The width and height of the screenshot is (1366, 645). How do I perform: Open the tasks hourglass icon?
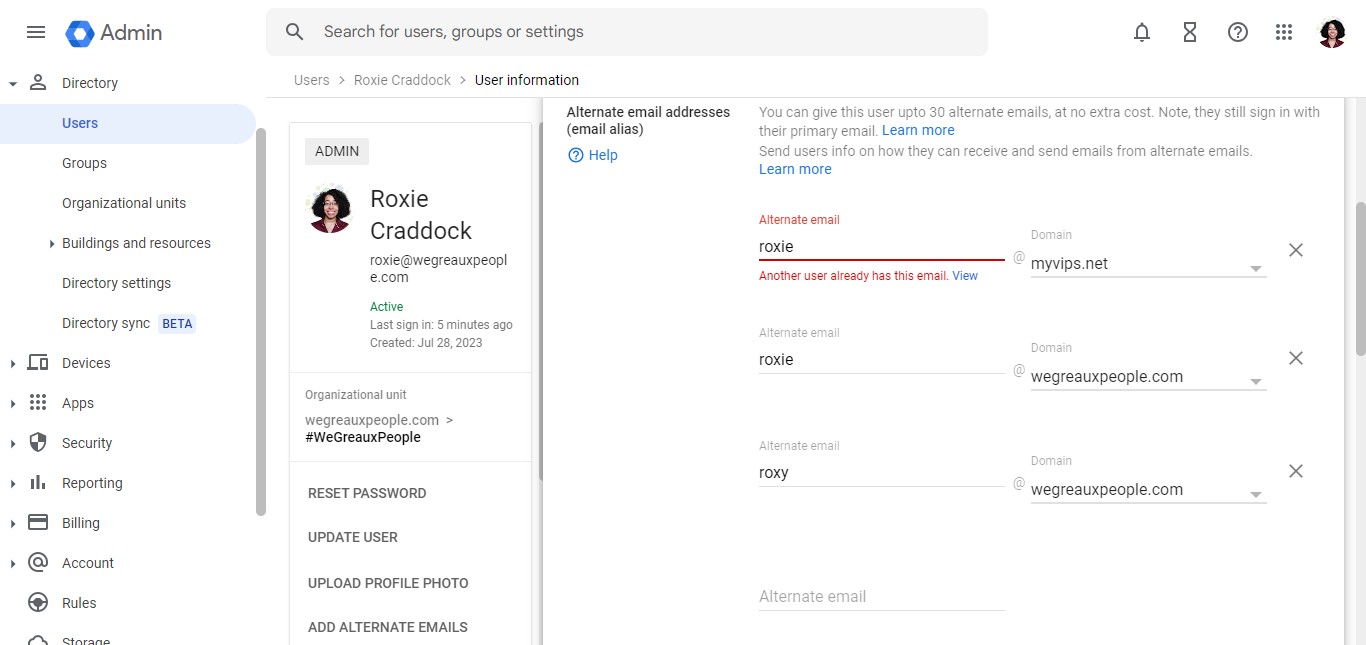(x=1190, y=32)
